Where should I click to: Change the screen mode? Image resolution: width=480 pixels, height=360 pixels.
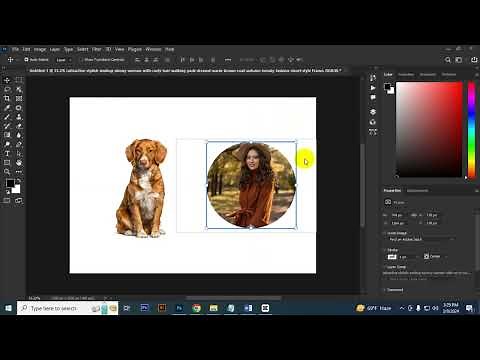(19, 200)
